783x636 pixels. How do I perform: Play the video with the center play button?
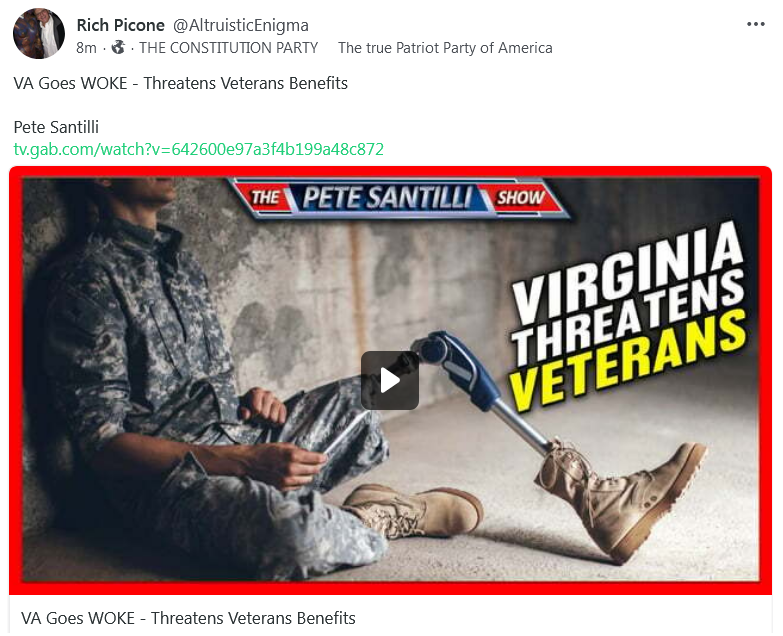pos(390,380)
